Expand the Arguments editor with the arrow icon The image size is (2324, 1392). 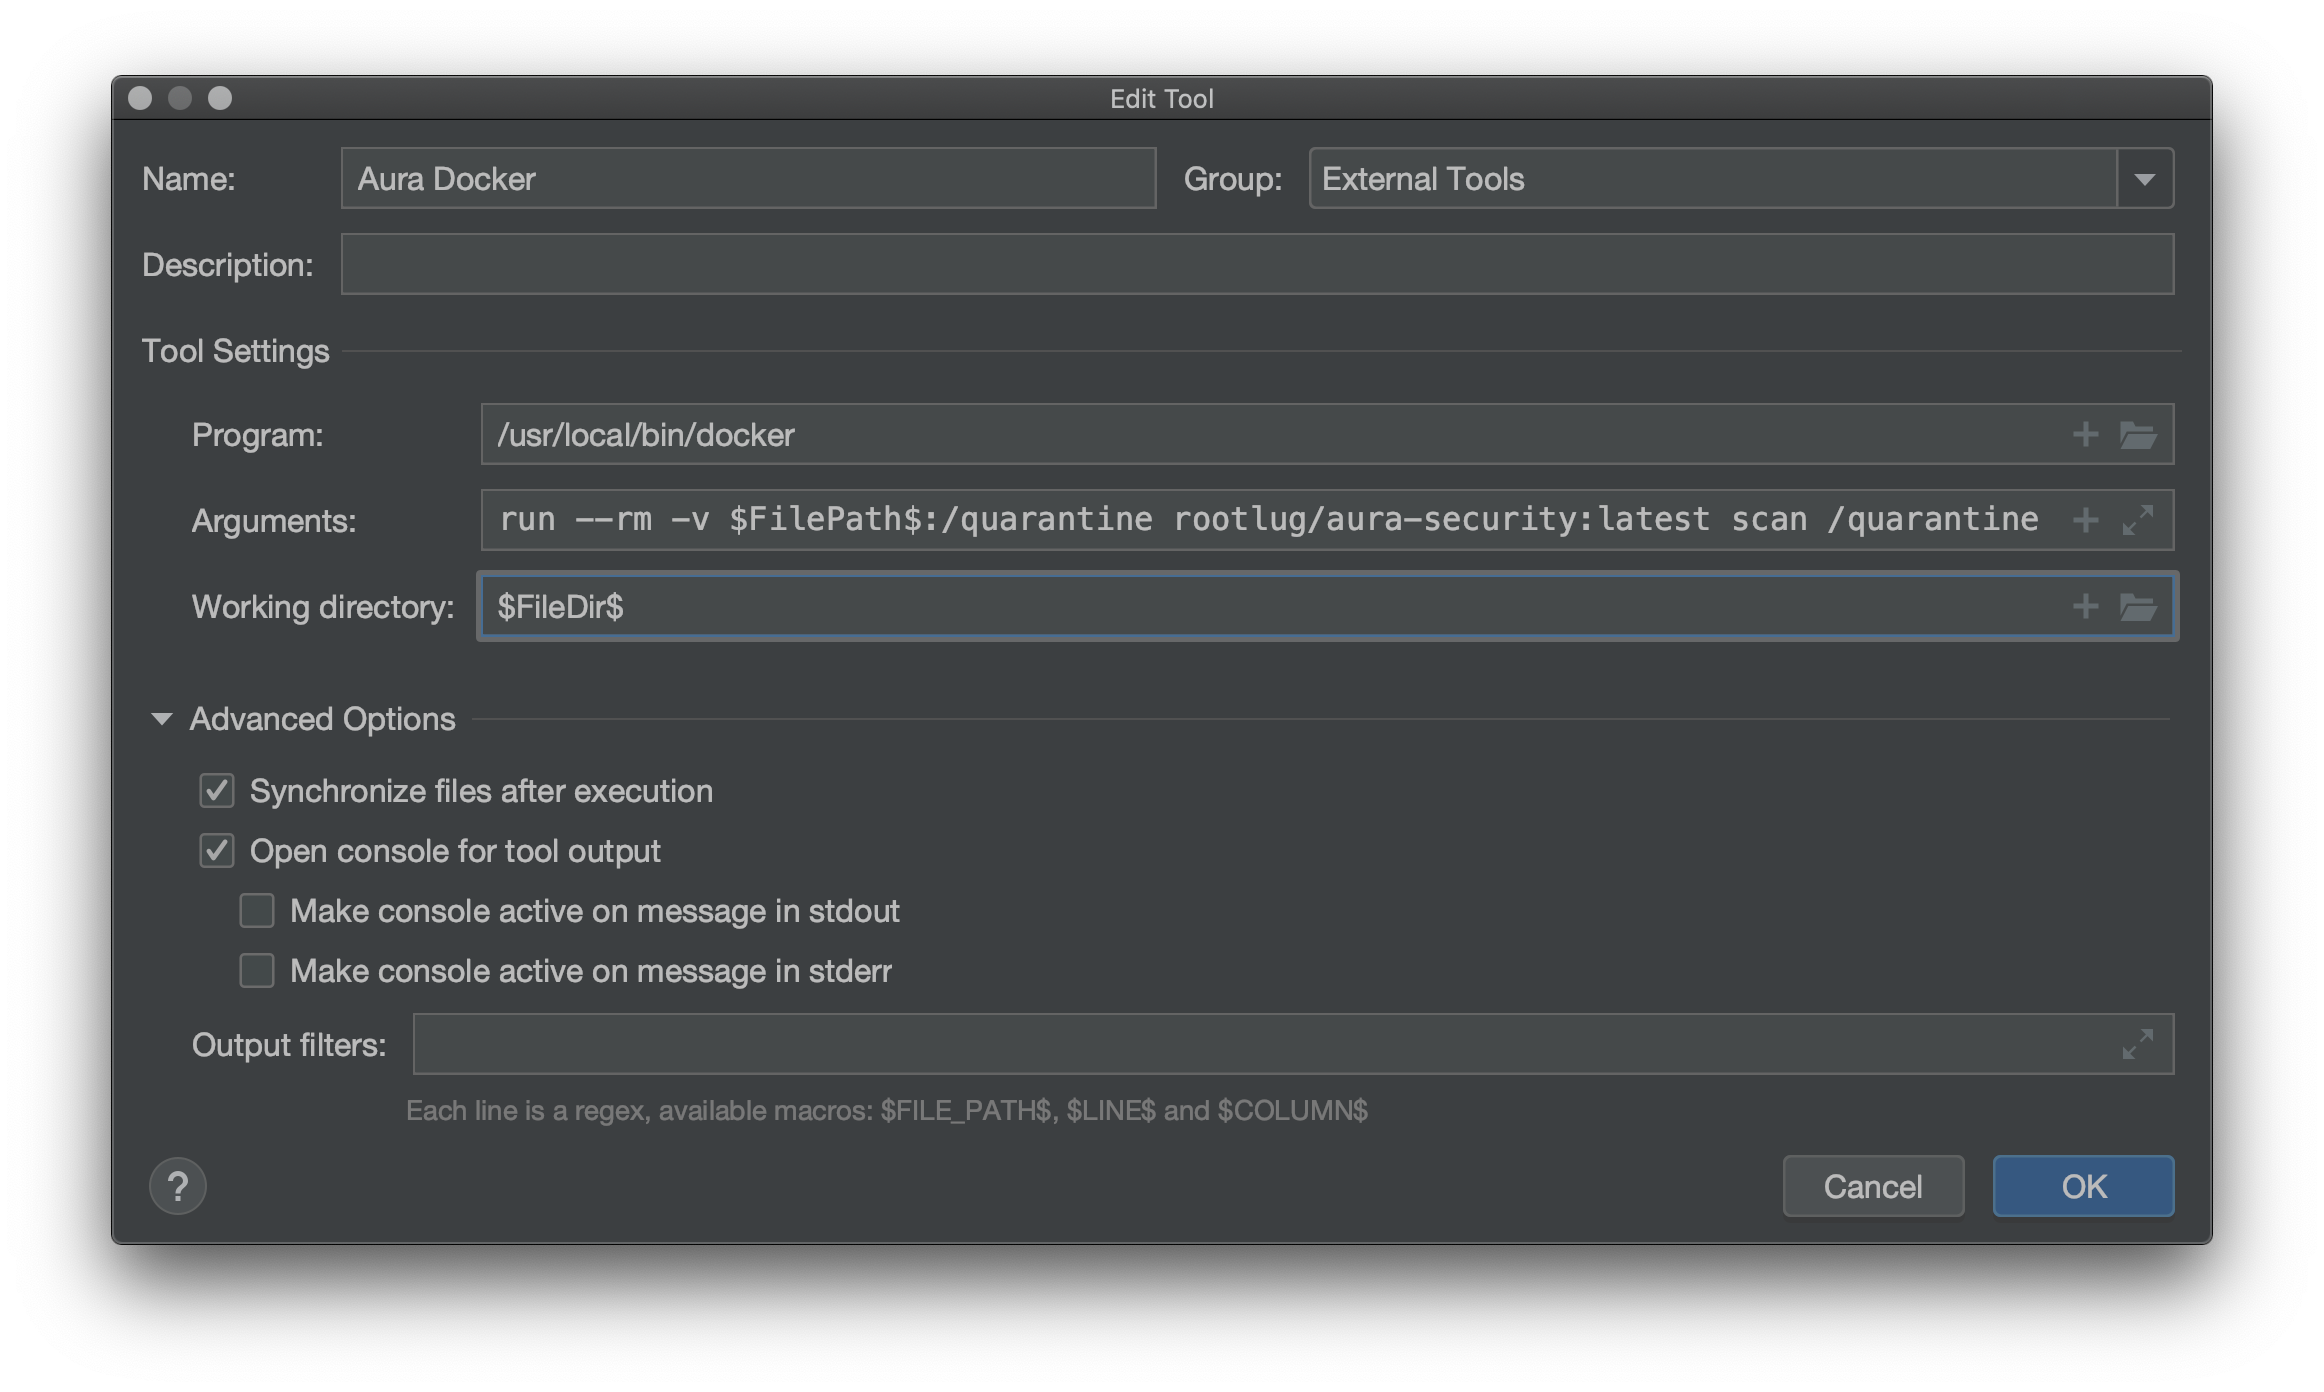pos(2139,519)
